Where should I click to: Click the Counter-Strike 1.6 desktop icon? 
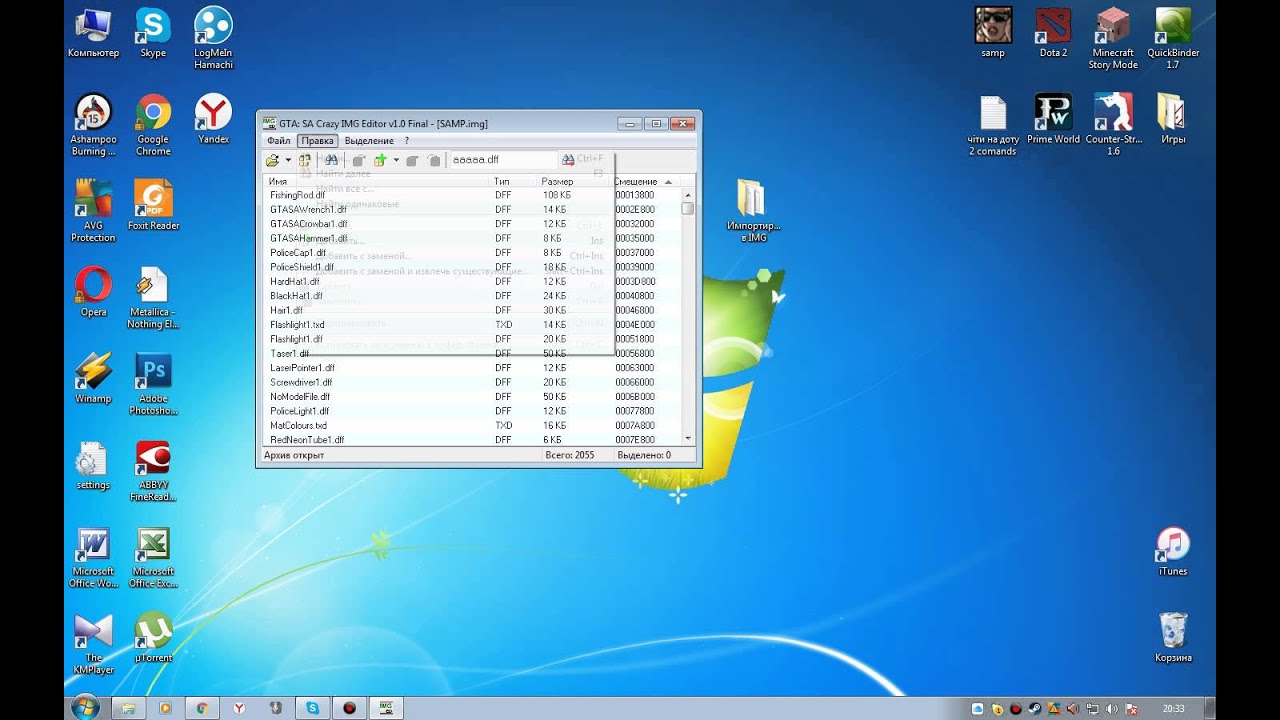[x=1113, y=125]
